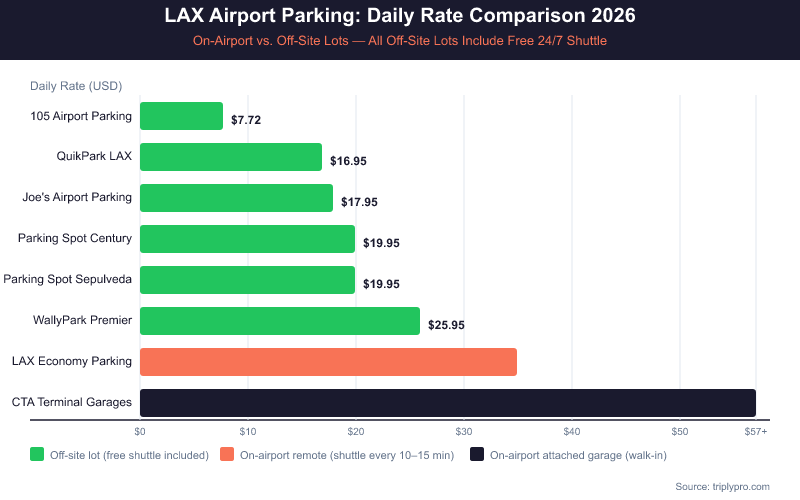Click the green off-site lot legend swatch

(38, 455)
